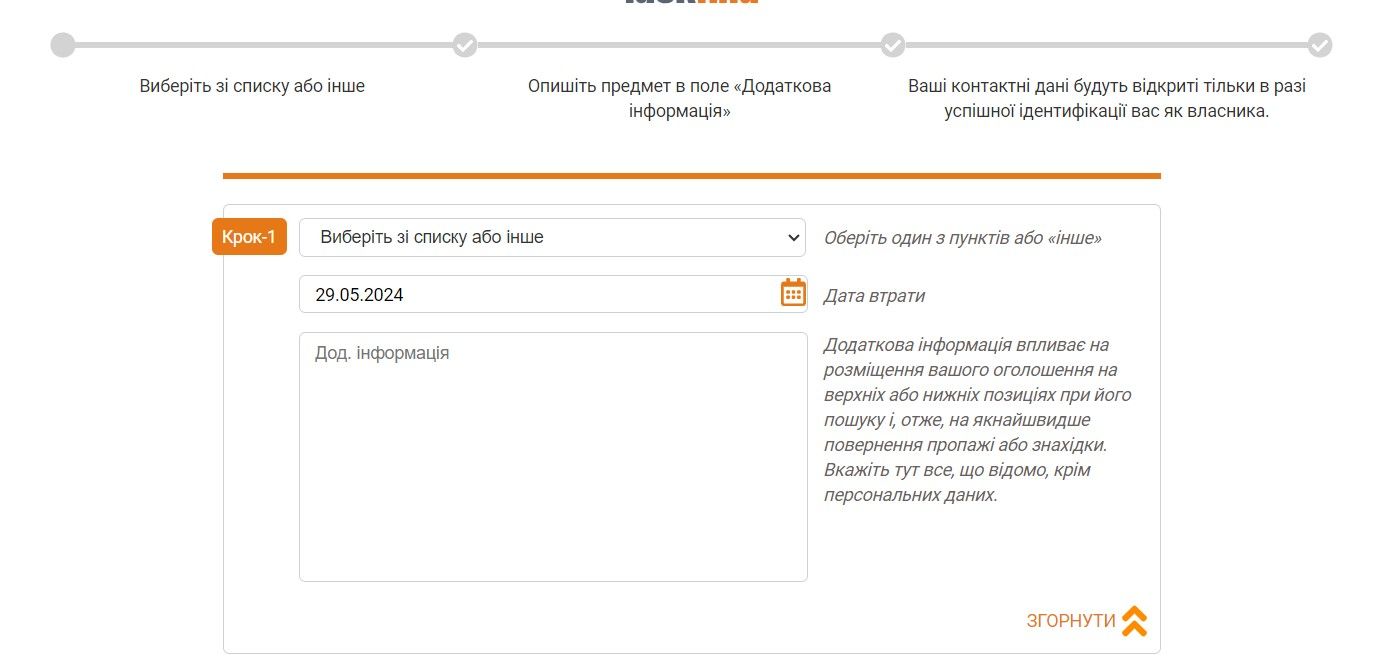Image resolution: width=1388 pixels, height=671 pixels.
Task: Click the «Оберіть один з пунктів» hint text
Action: 963,237
